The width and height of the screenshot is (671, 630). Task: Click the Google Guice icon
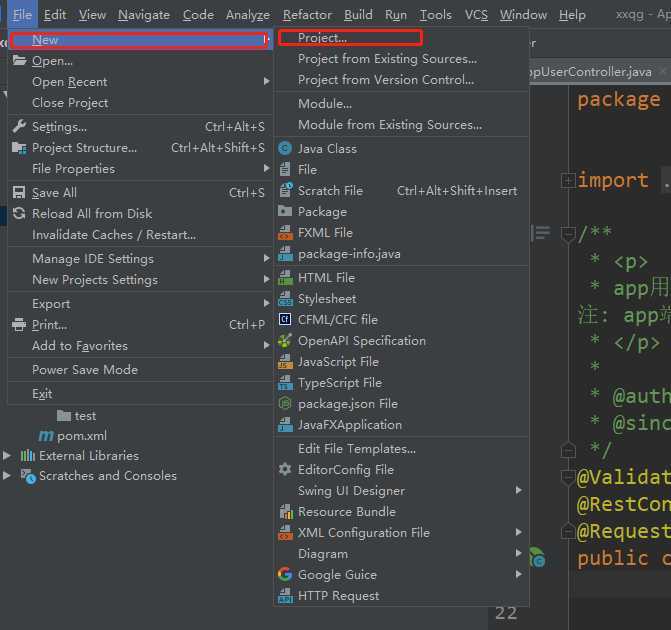click(285, 574)
